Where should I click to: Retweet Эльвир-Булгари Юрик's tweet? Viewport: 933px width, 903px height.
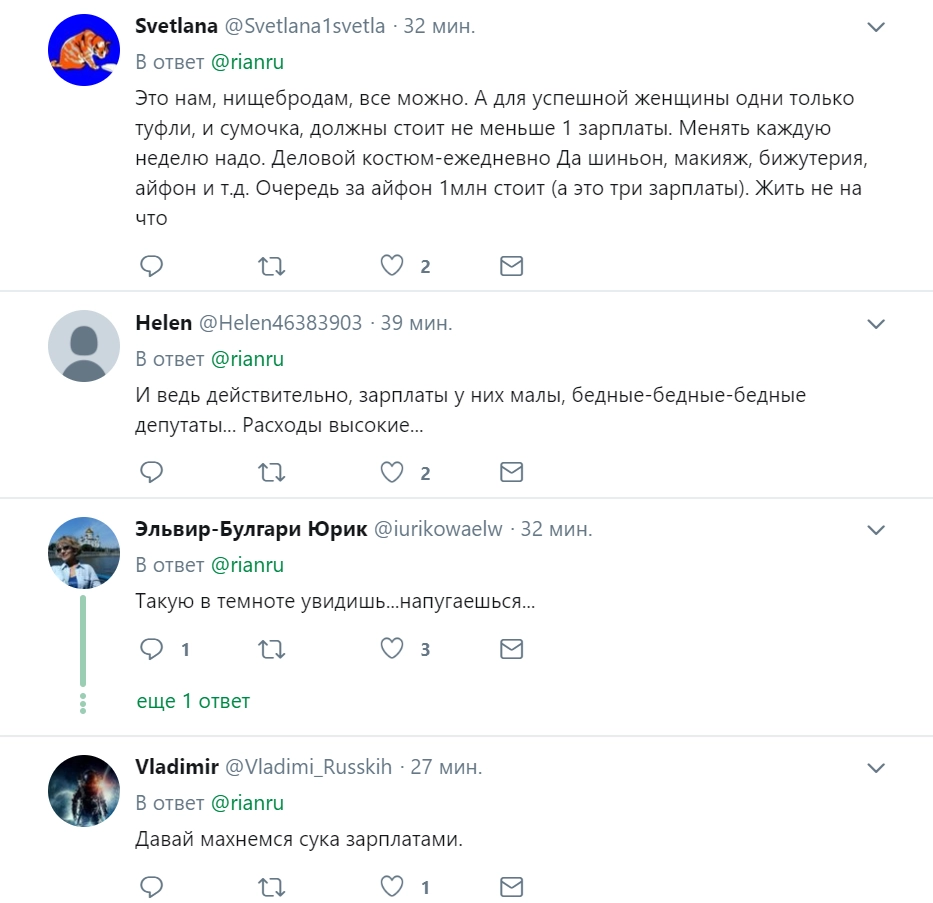click(x=271, y=649)
